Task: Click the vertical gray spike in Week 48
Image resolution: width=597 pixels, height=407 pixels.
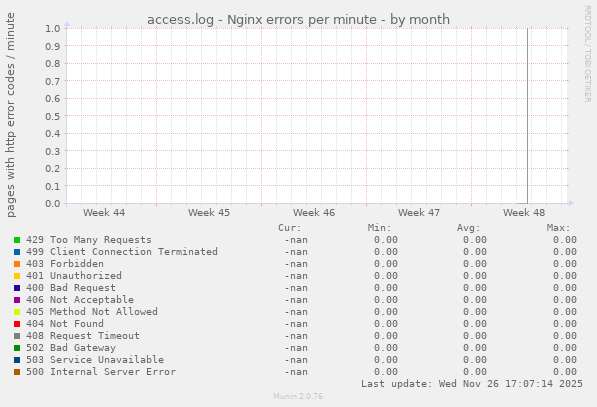Action: (x=527, y=116)
